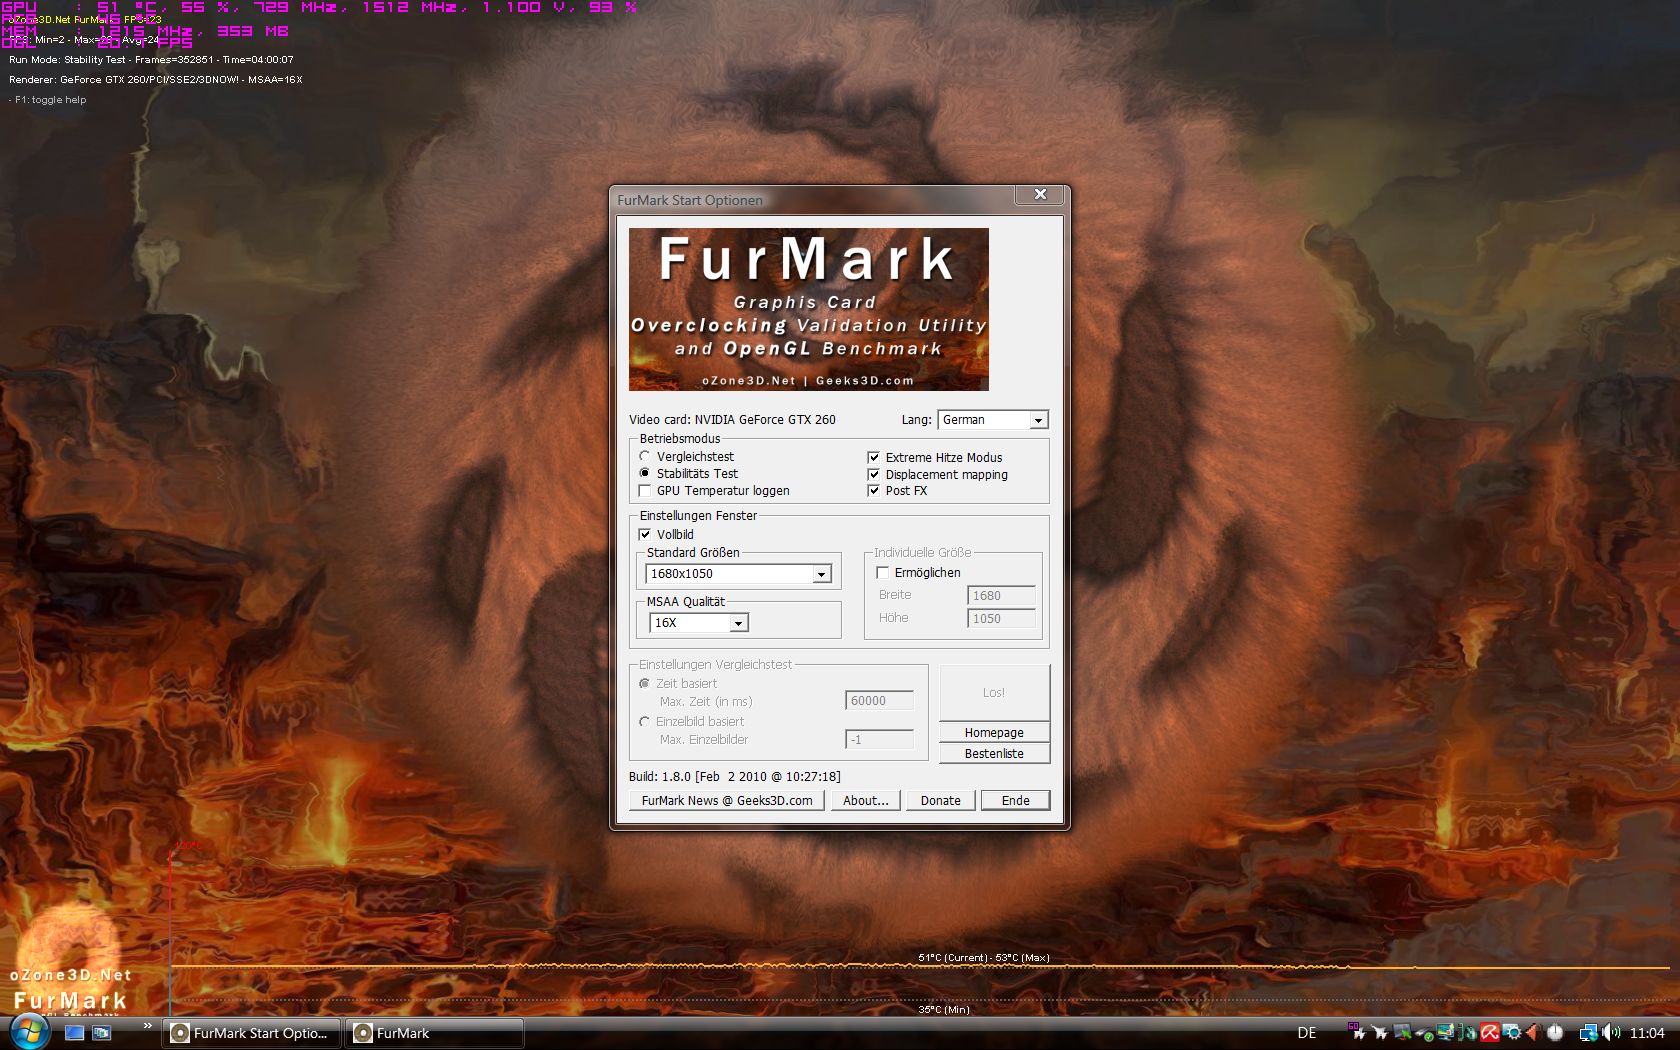
Task: Switch to the FurMark taskbar button
Action: pos(434,1033)
